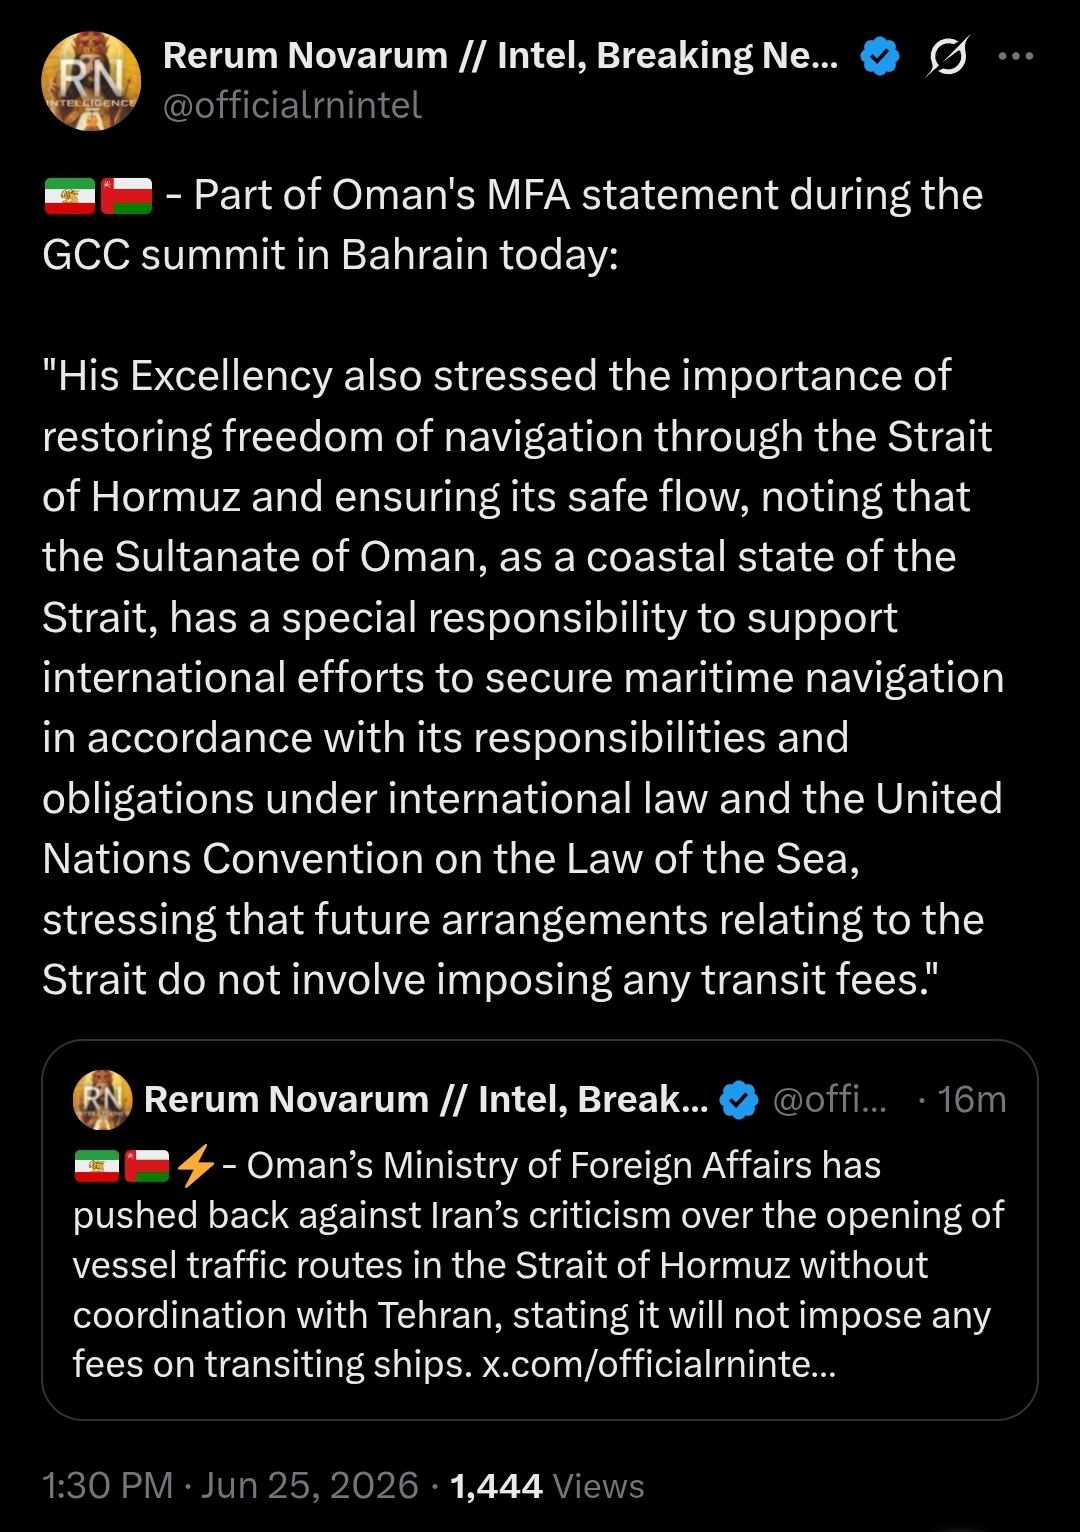Tap the Oman flag emoji in the quoted post
The height and width of the screenshot is (1532, 1080).
pos(147,1166)
